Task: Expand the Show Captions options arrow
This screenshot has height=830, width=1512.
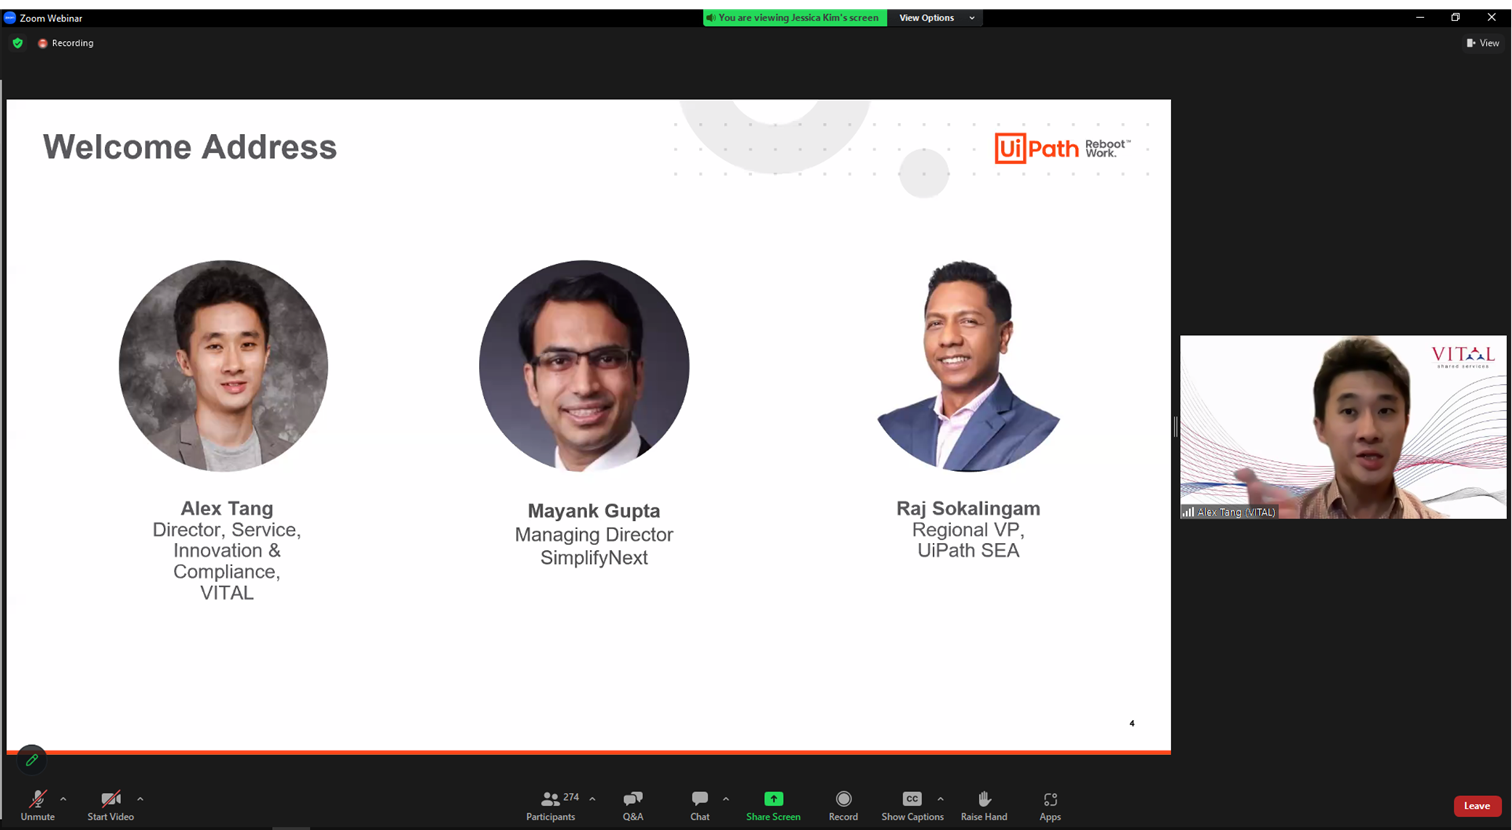Action: [x=940, y=799]
